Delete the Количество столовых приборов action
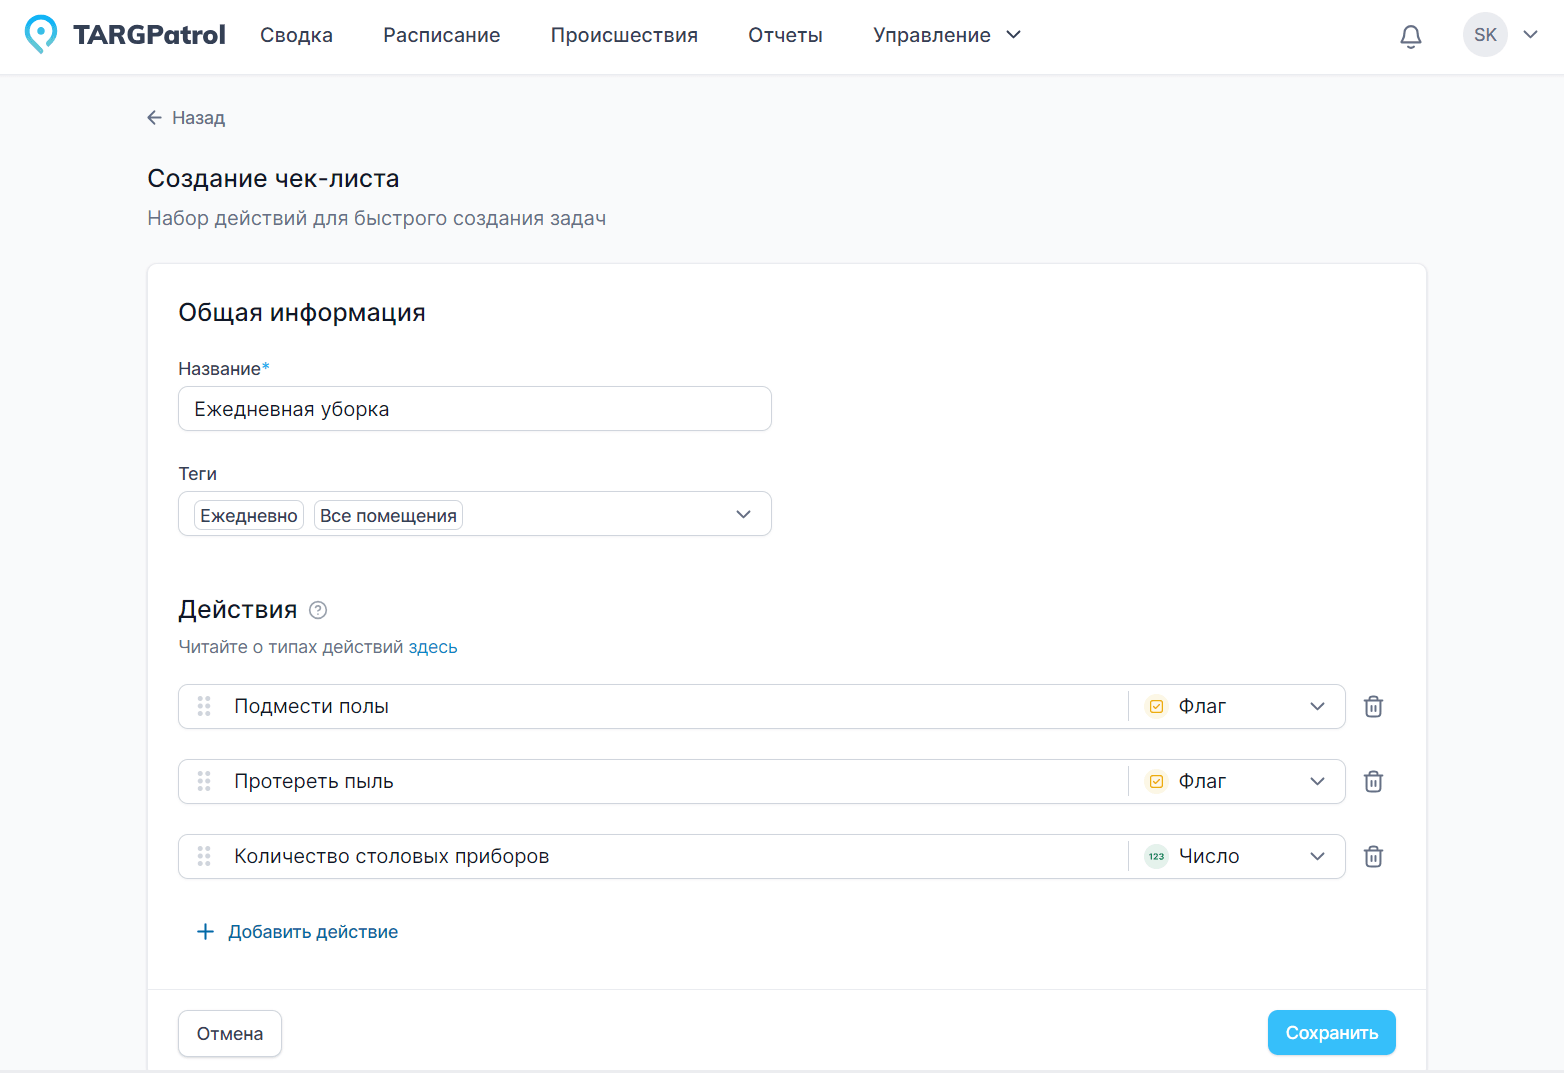The image size is (1564, 1073). click(x=1373, y=856)
